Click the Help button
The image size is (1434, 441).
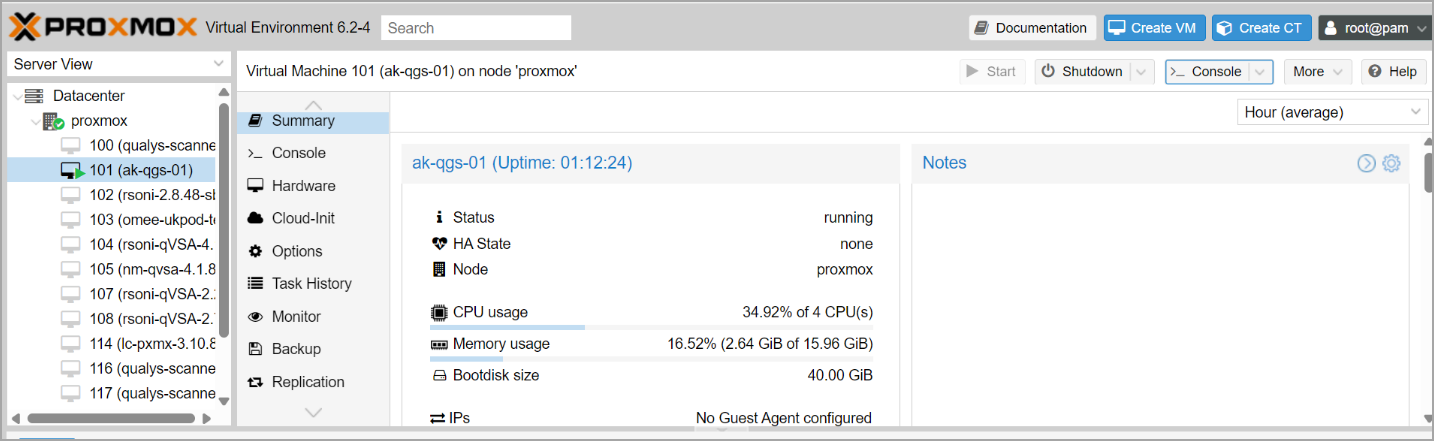(1392, 71)
